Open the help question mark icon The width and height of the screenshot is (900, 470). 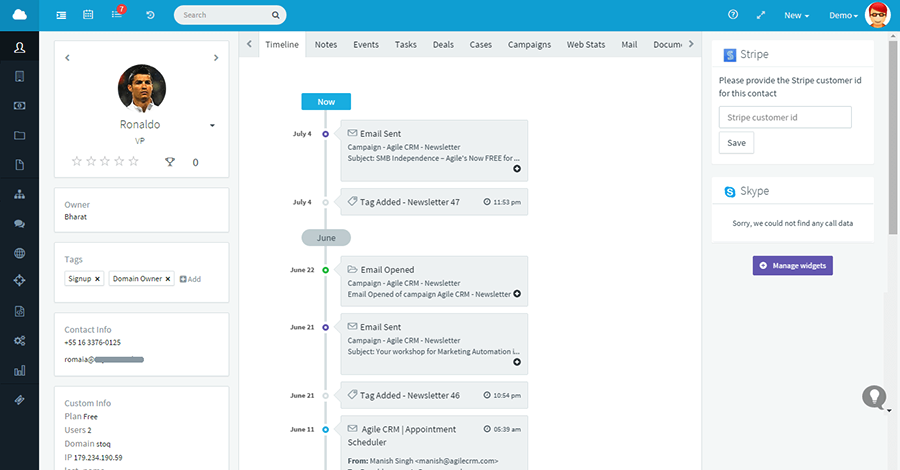pyautogui.click(x=733, y=15)
